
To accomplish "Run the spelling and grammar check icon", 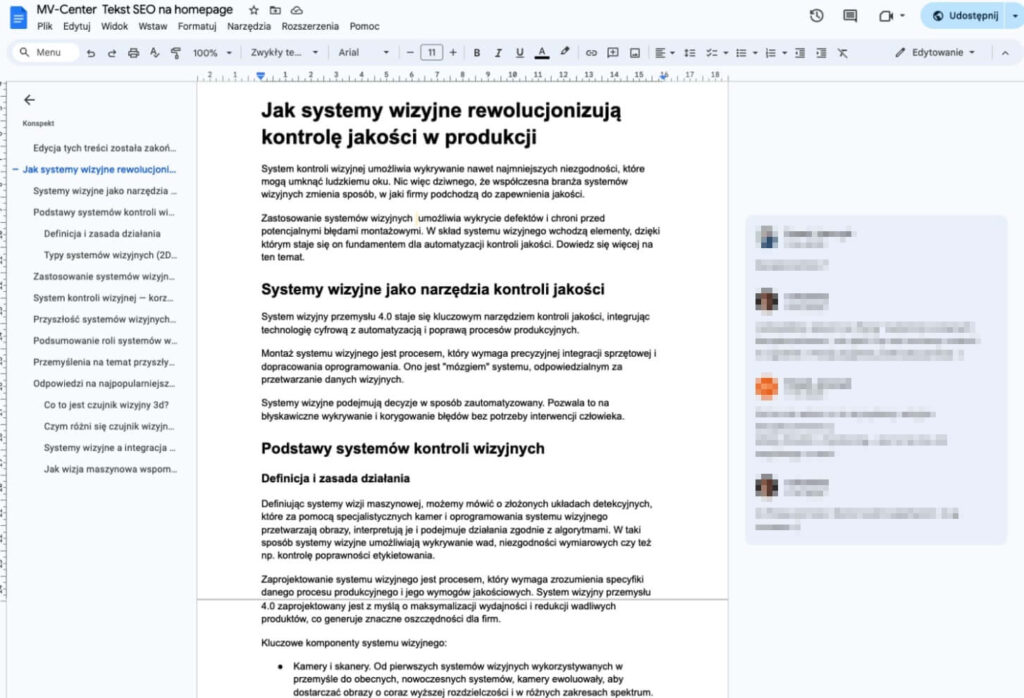I will [x=152, y=52].
